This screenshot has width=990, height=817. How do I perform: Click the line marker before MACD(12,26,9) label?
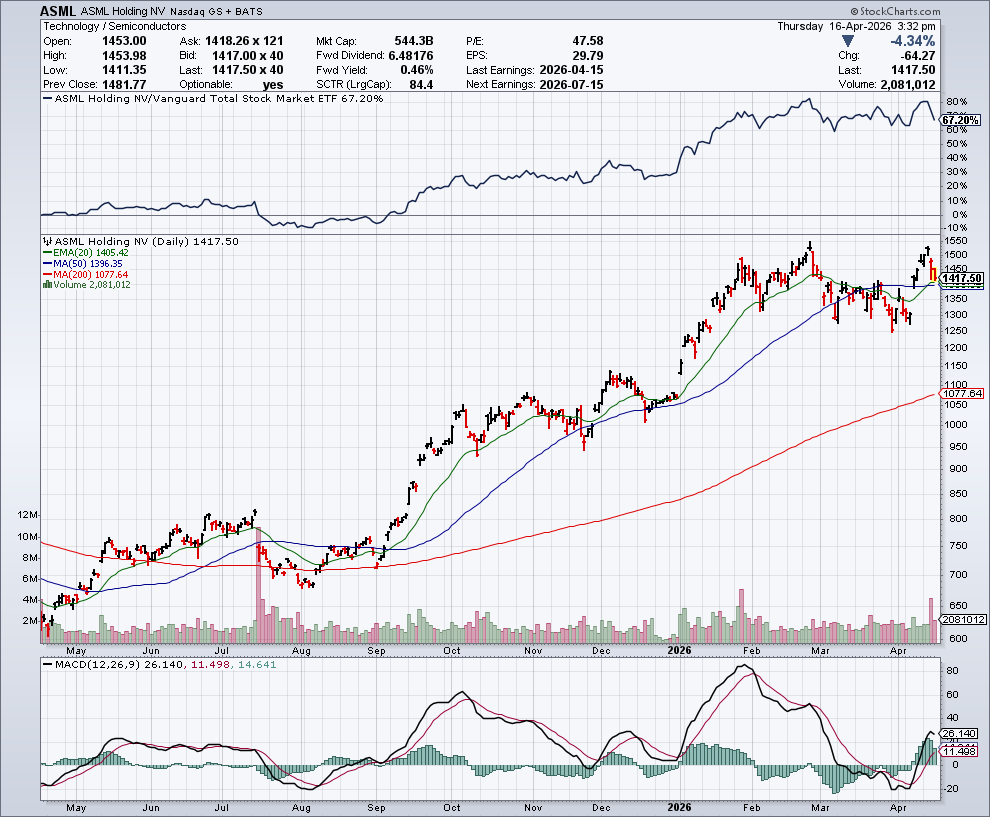(x=47, y=664)
